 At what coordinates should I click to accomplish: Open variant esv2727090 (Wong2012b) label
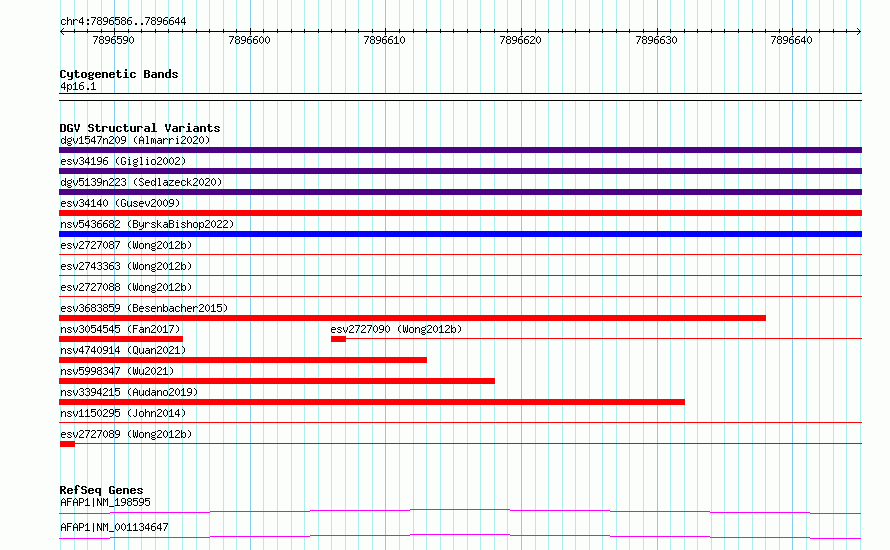point(396,329)
